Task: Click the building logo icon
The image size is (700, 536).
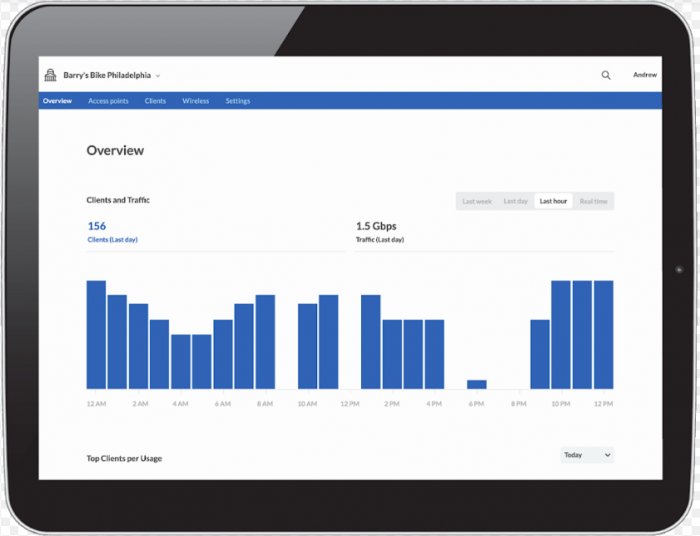Action: 50,75
